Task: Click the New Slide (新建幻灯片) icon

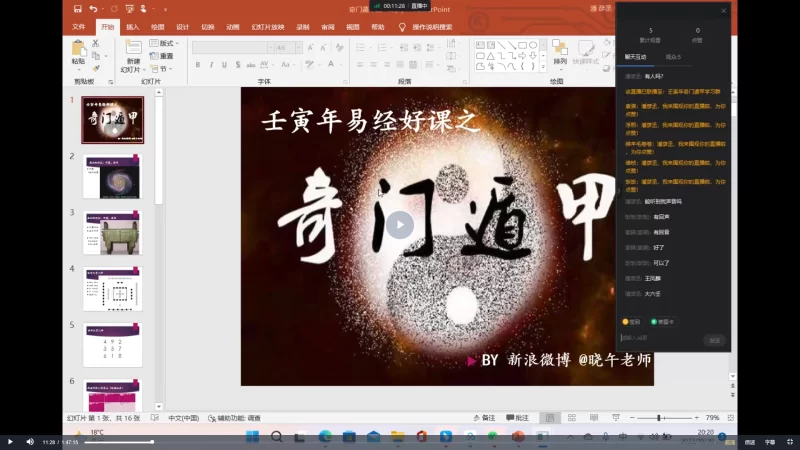Action: click(x=133, y=50)
